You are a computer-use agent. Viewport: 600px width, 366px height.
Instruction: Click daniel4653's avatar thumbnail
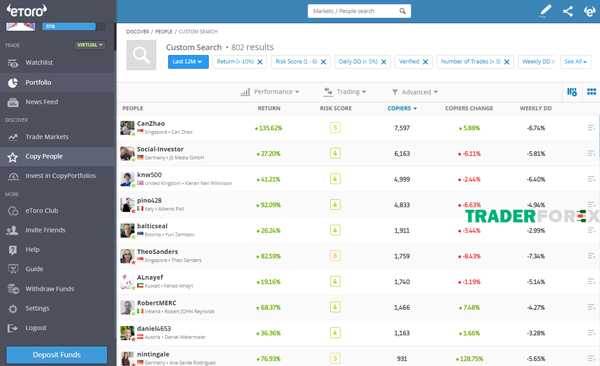coord(127,333)
